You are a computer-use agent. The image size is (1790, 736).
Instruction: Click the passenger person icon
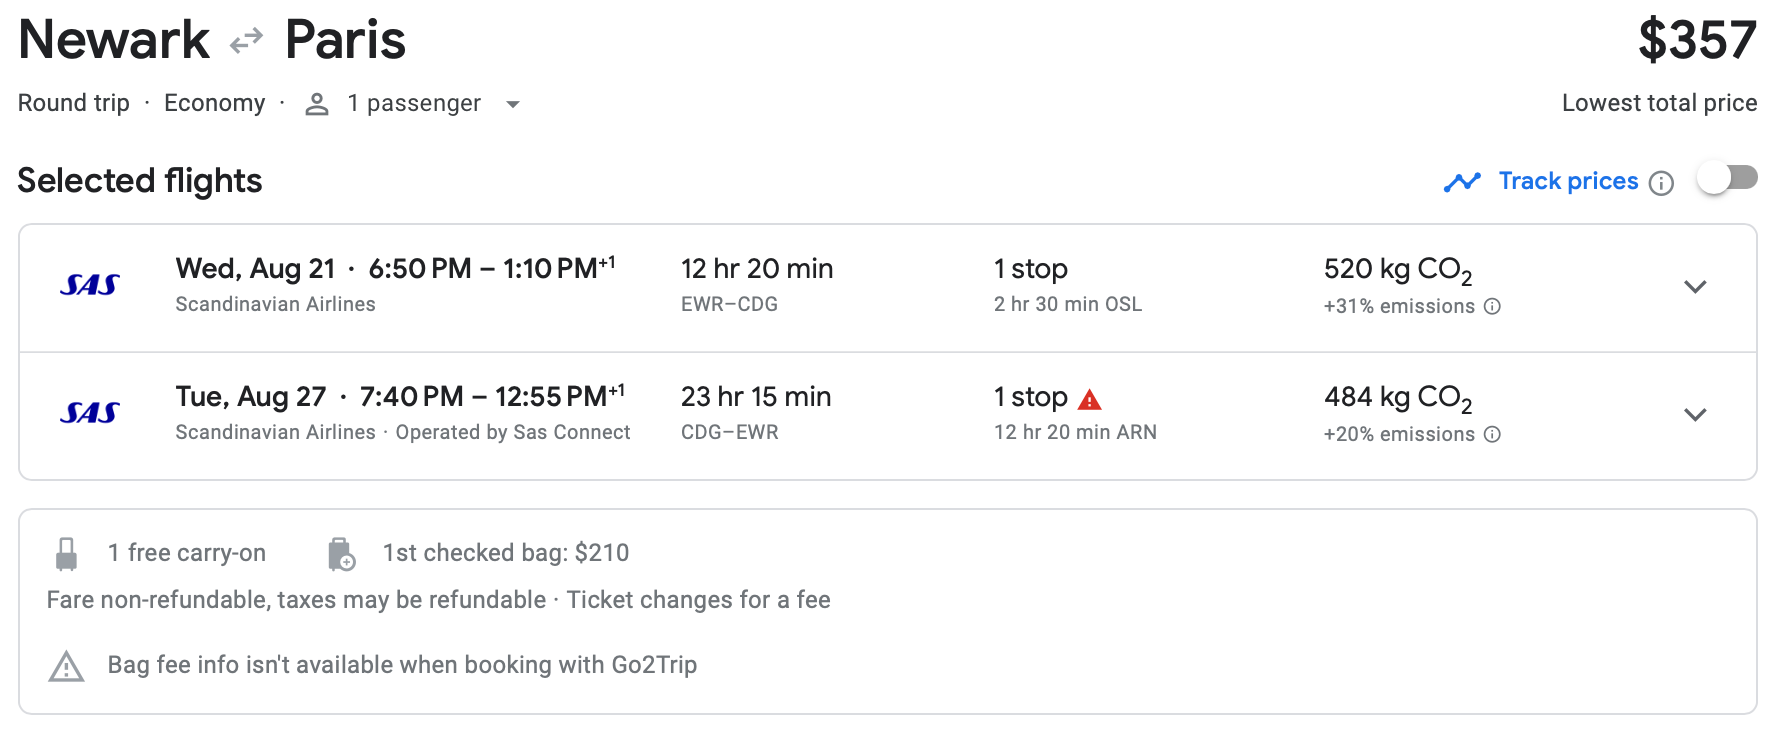click(x=317, y=104)
